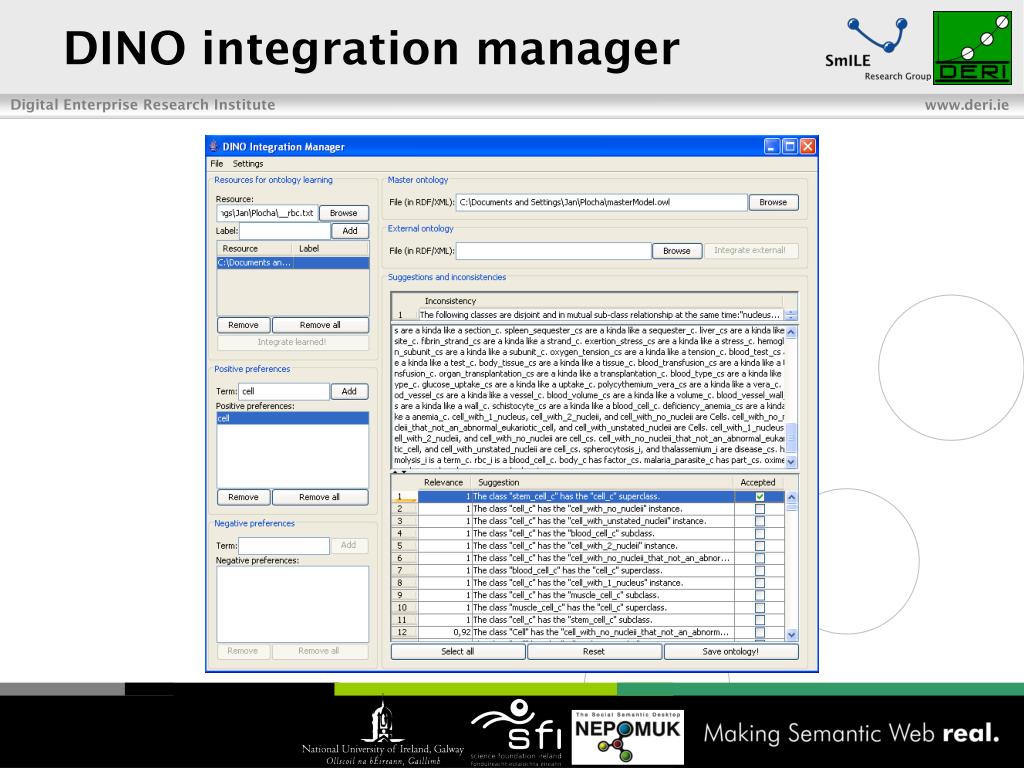Viewport: 1024px width, 768px height.
Task: Remove all positive preferences
Action: tap(320, 497)
